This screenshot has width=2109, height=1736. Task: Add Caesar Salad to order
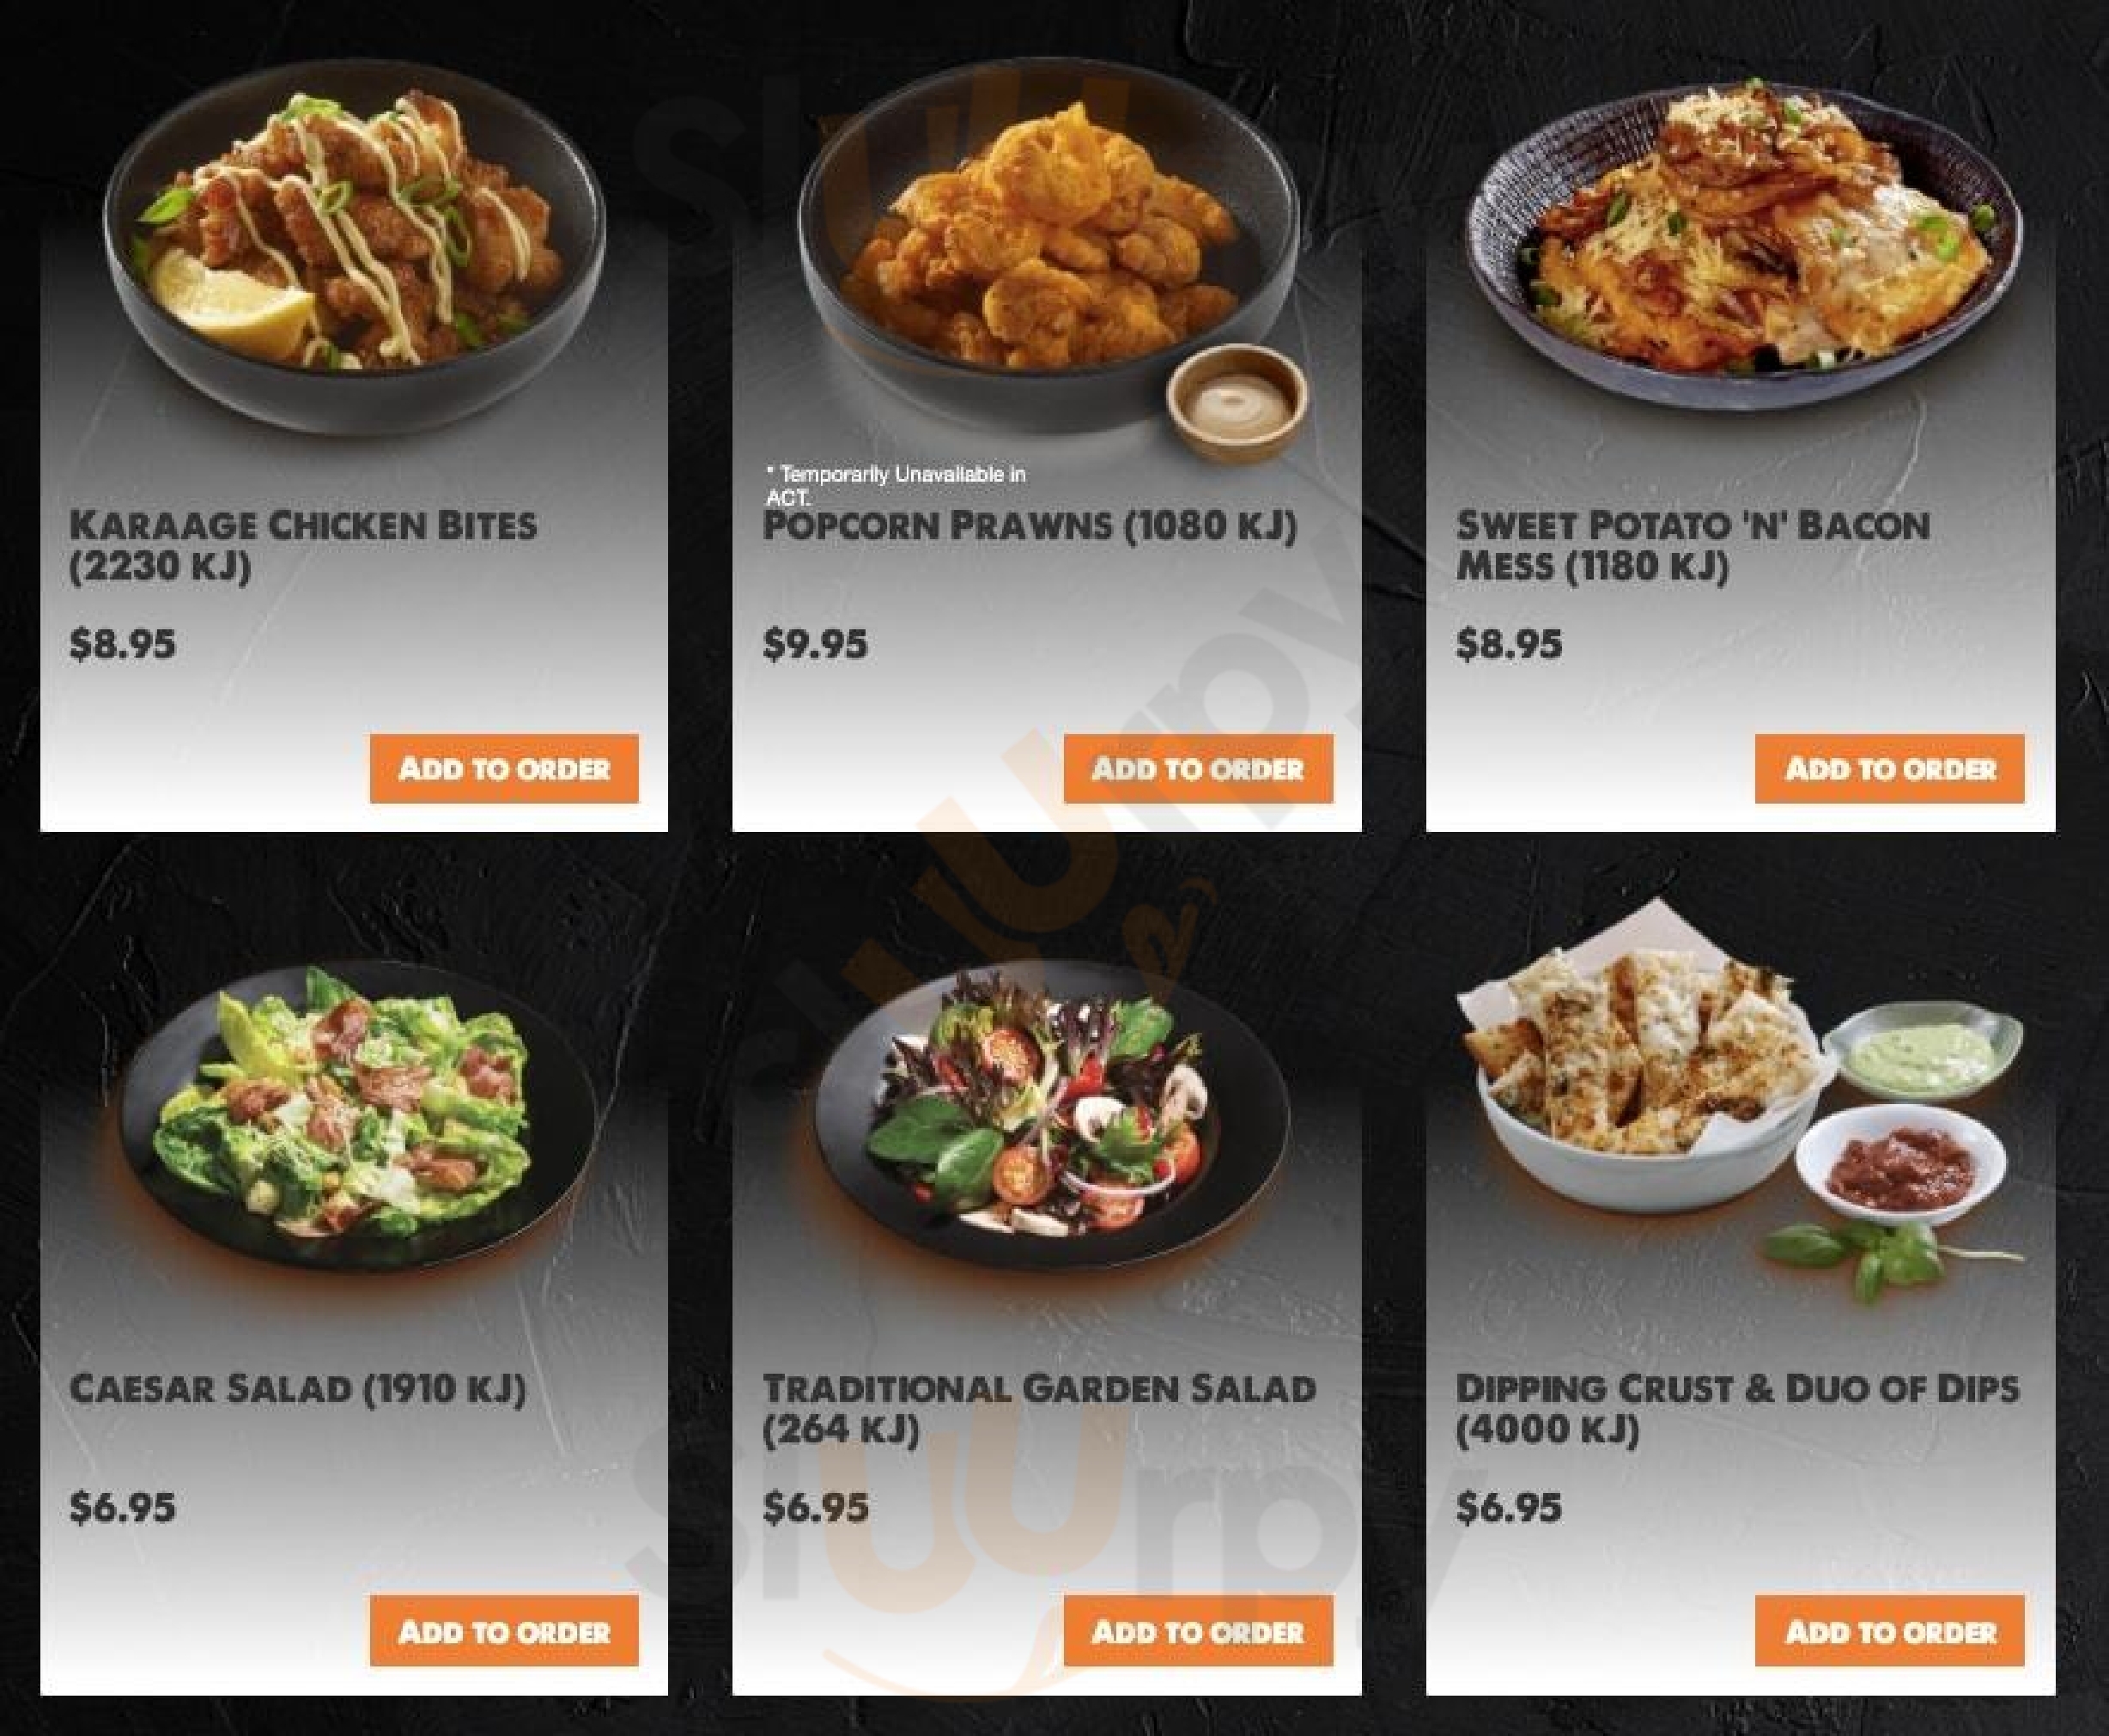504,1632
